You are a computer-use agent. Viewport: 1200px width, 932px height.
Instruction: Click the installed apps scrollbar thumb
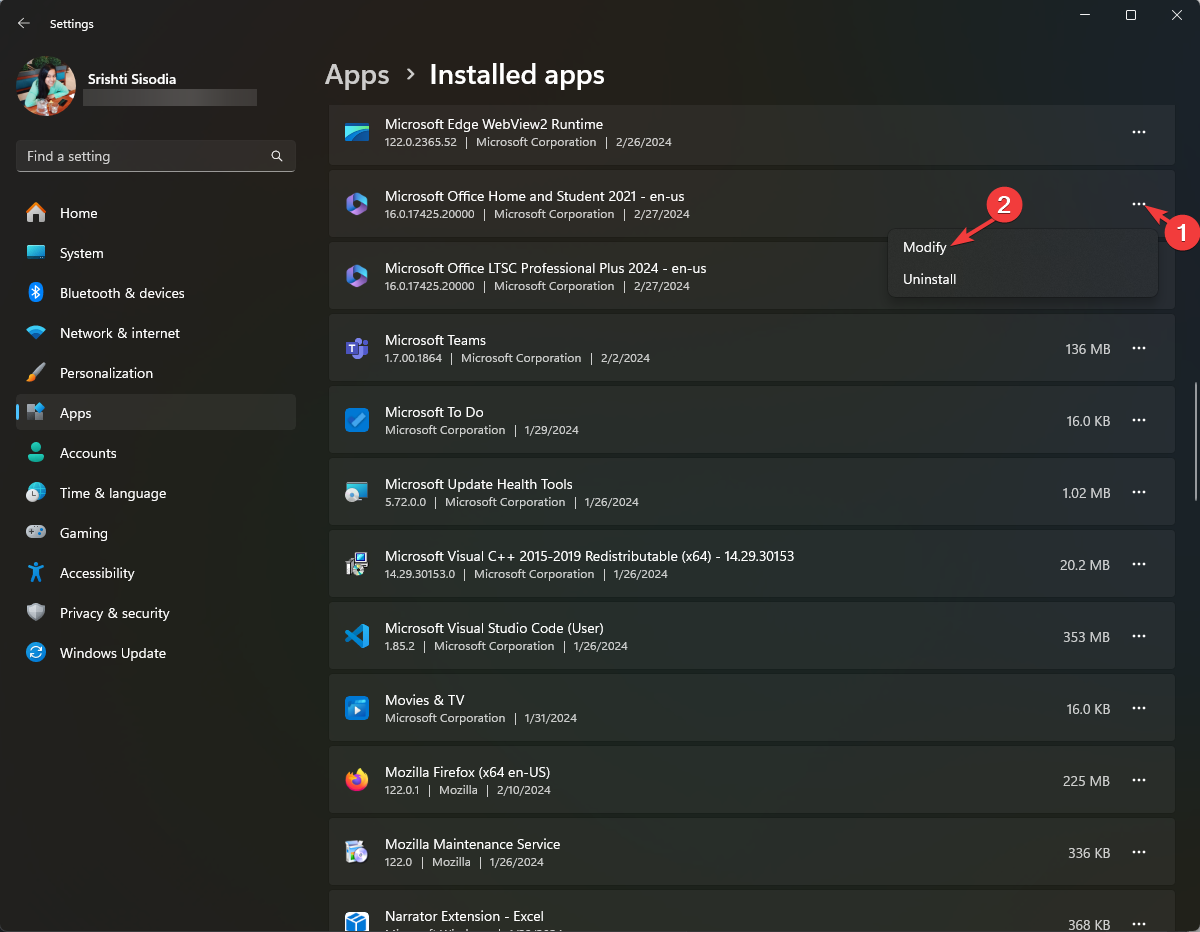point(1195,441)
